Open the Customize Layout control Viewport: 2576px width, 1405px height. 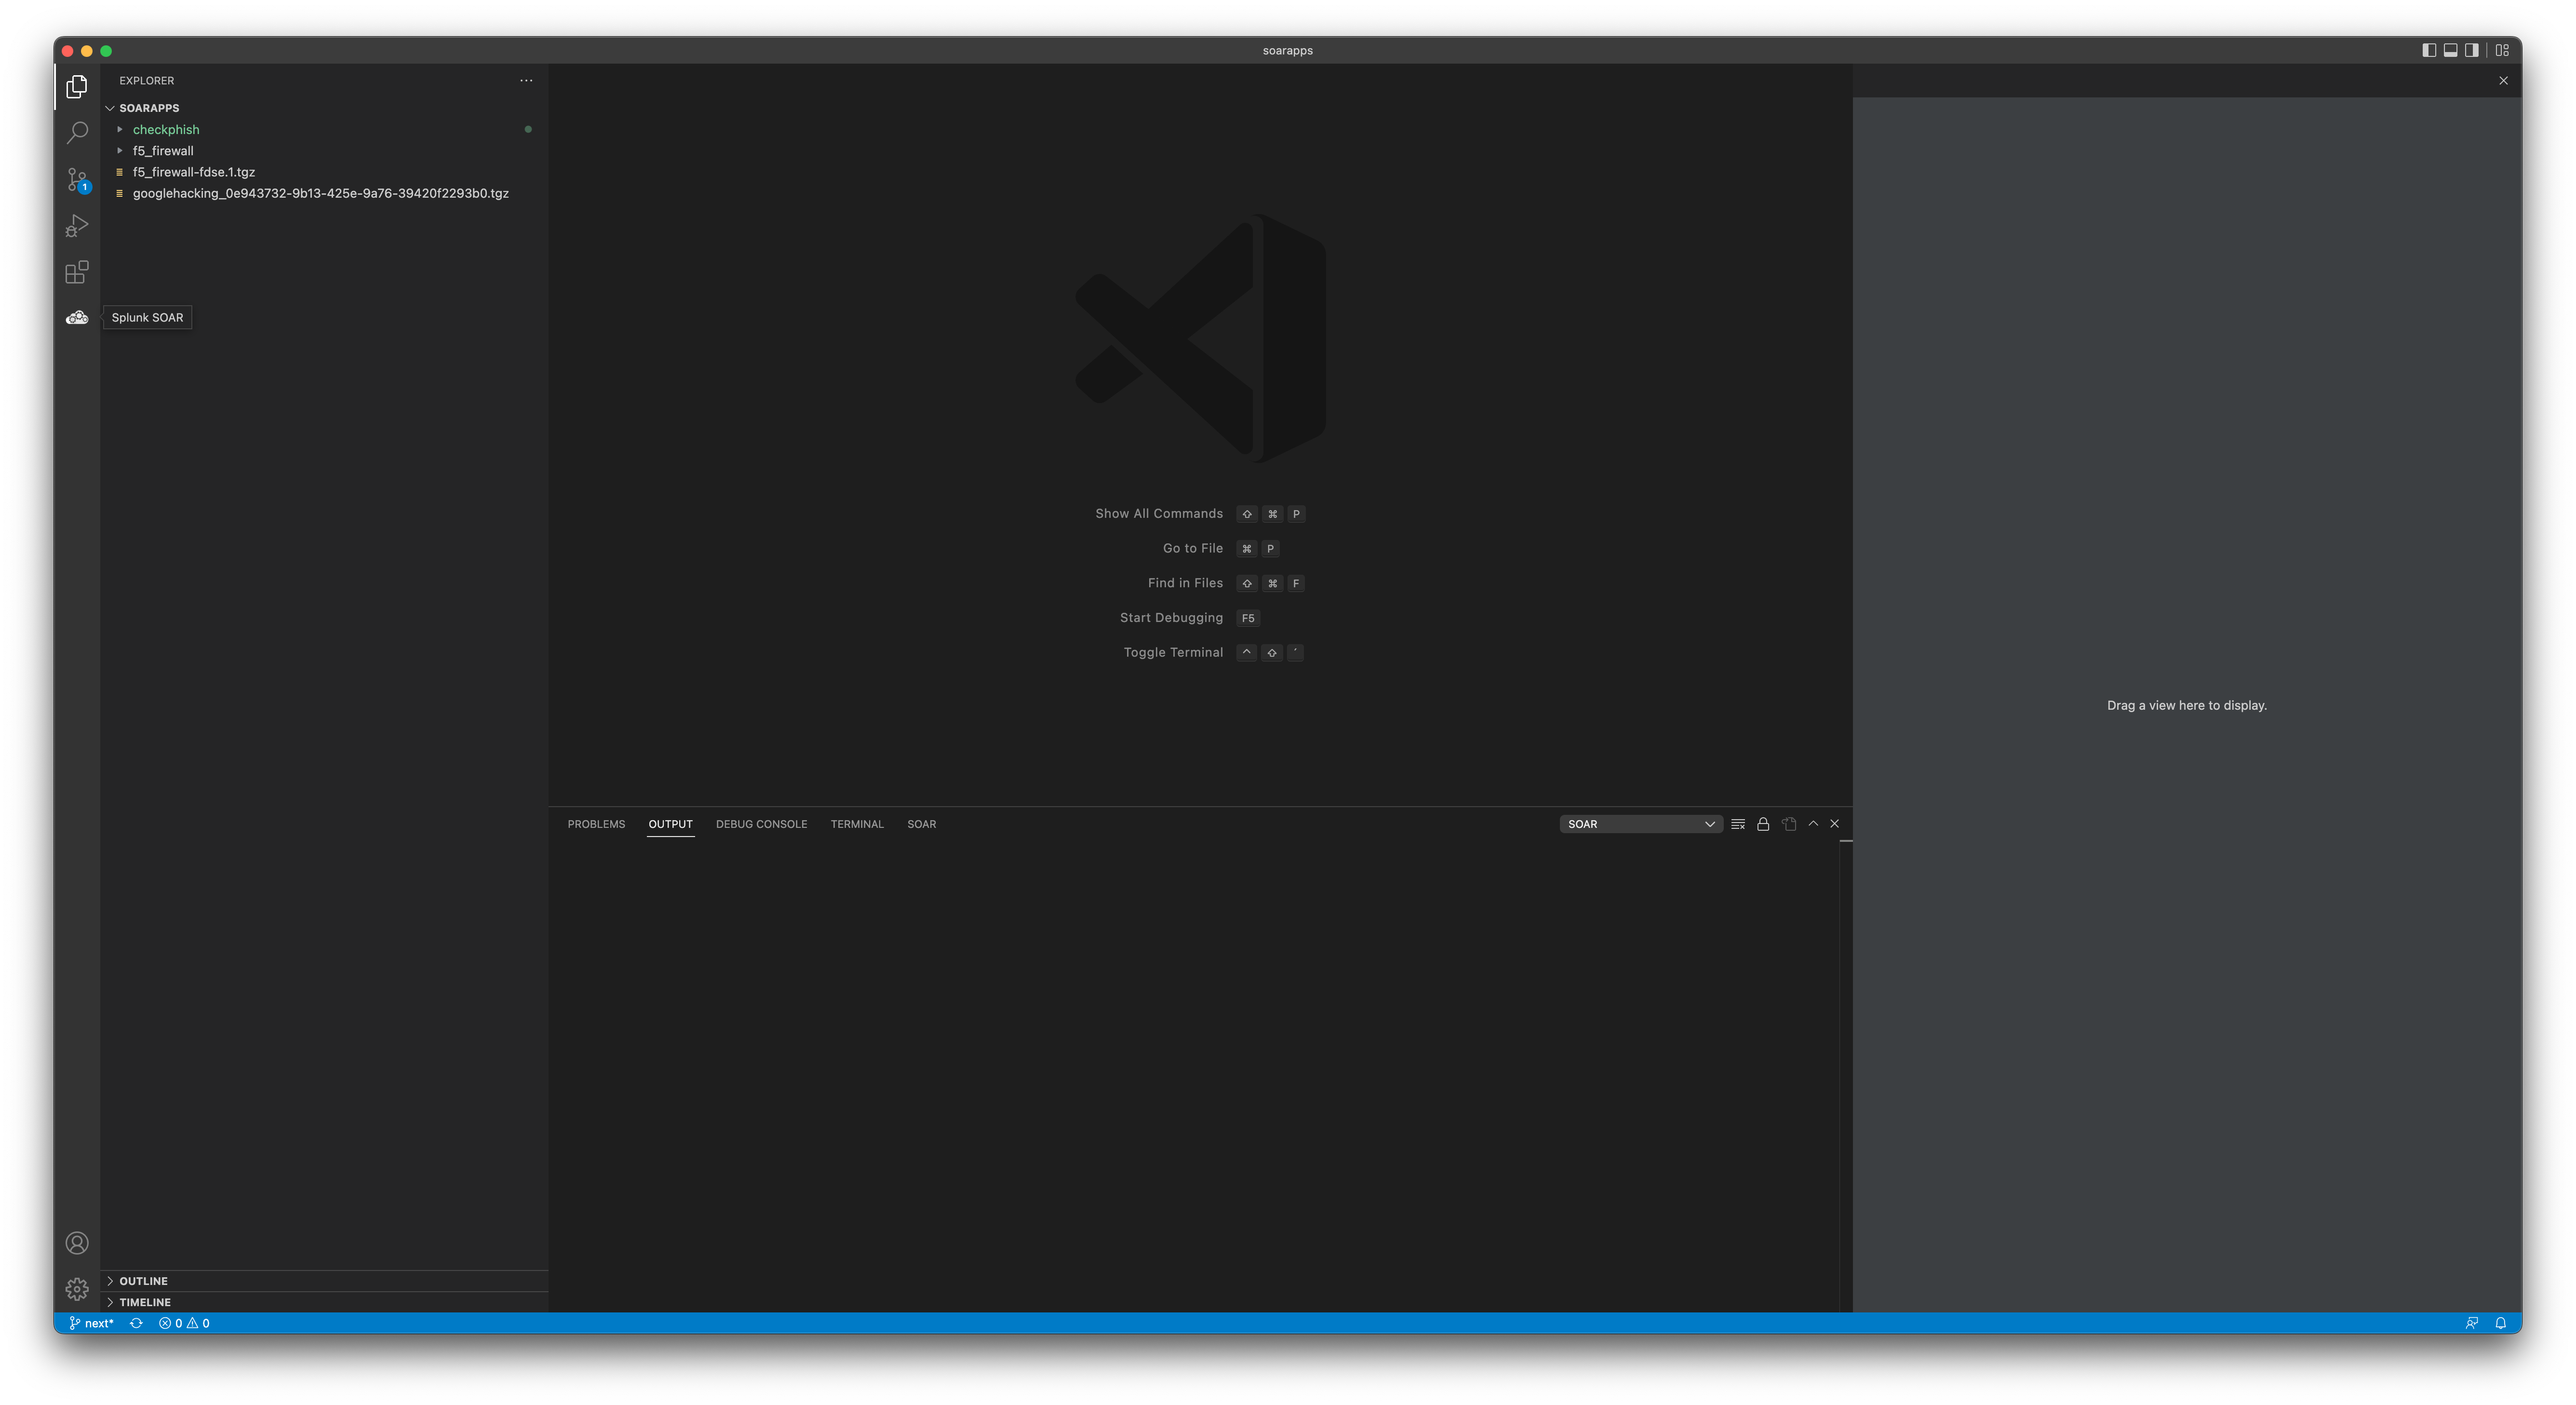point(2502,50)
